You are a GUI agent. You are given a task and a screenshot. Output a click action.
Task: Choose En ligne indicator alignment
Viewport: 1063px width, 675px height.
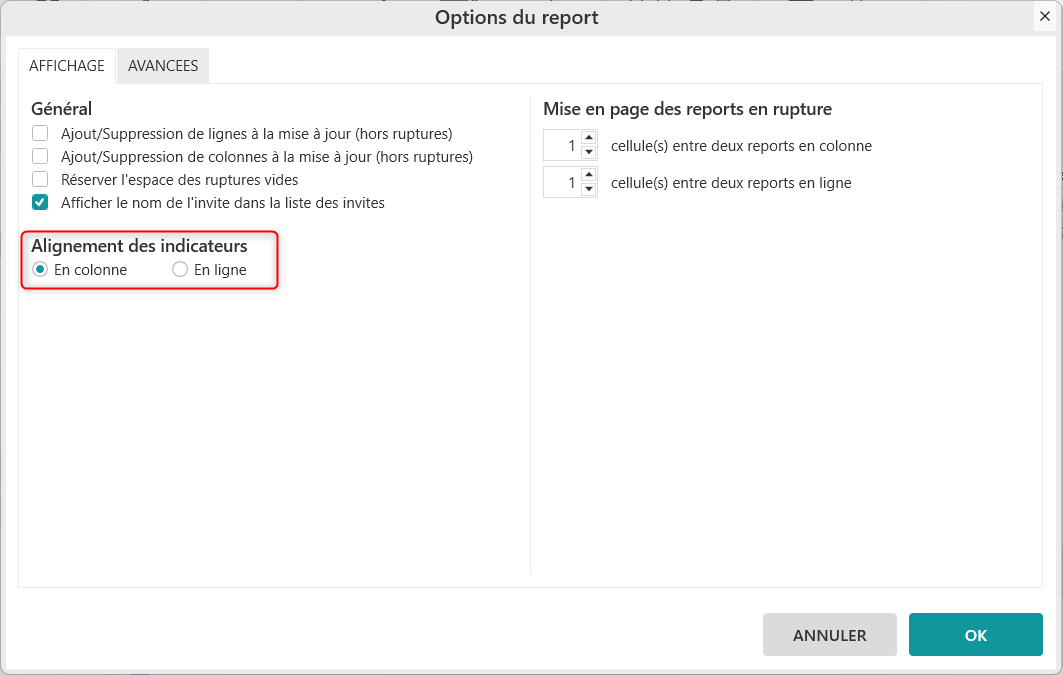[180, 270]
